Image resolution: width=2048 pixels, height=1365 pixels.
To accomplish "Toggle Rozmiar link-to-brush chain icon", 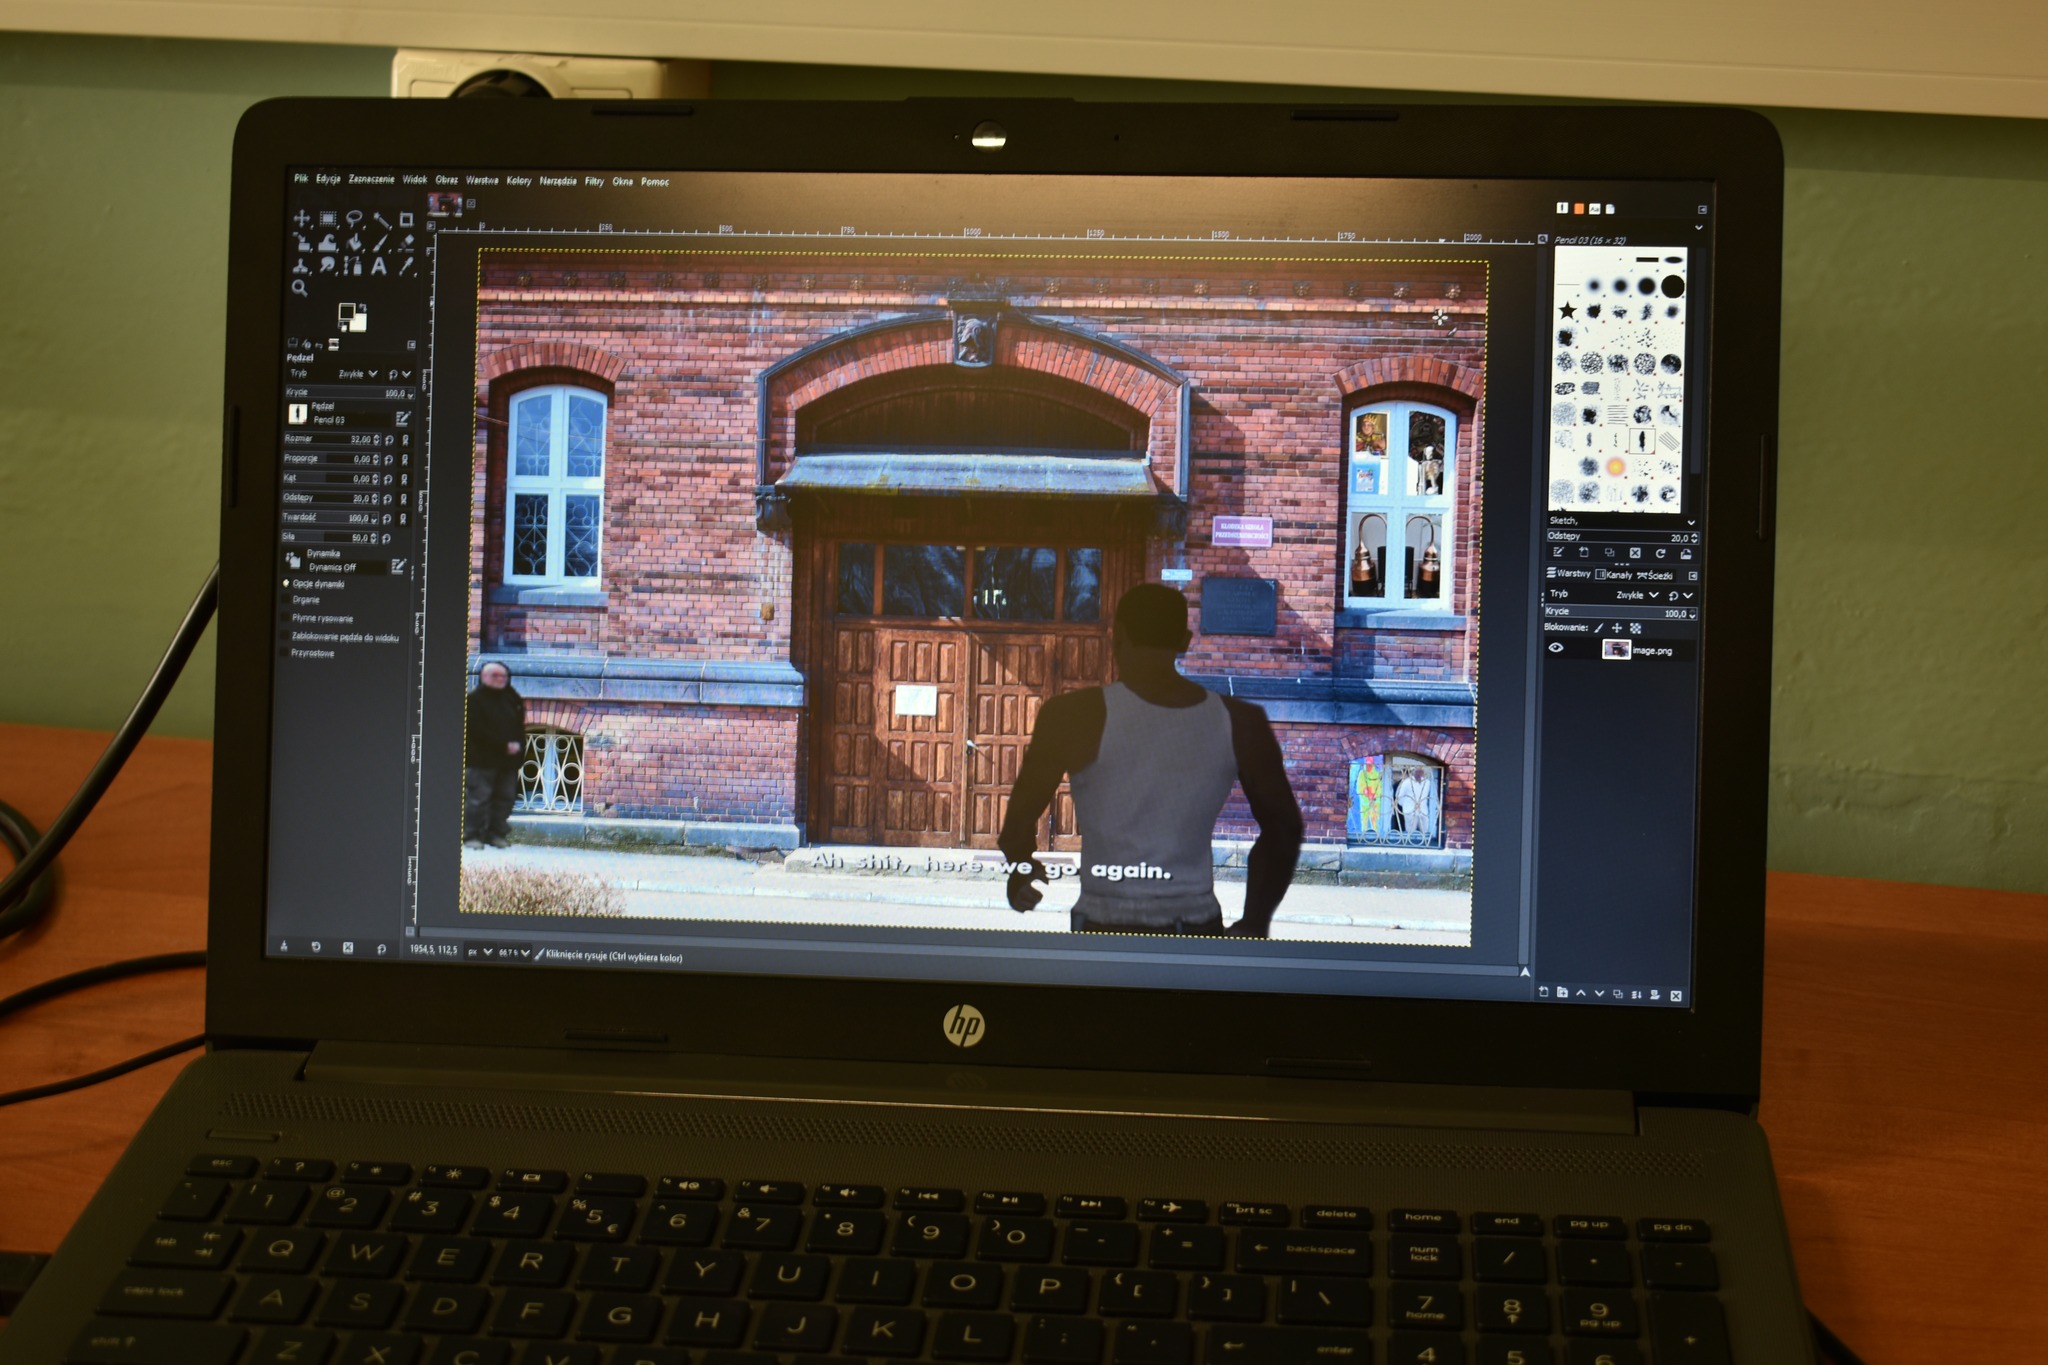I will (x=405, y=440).
